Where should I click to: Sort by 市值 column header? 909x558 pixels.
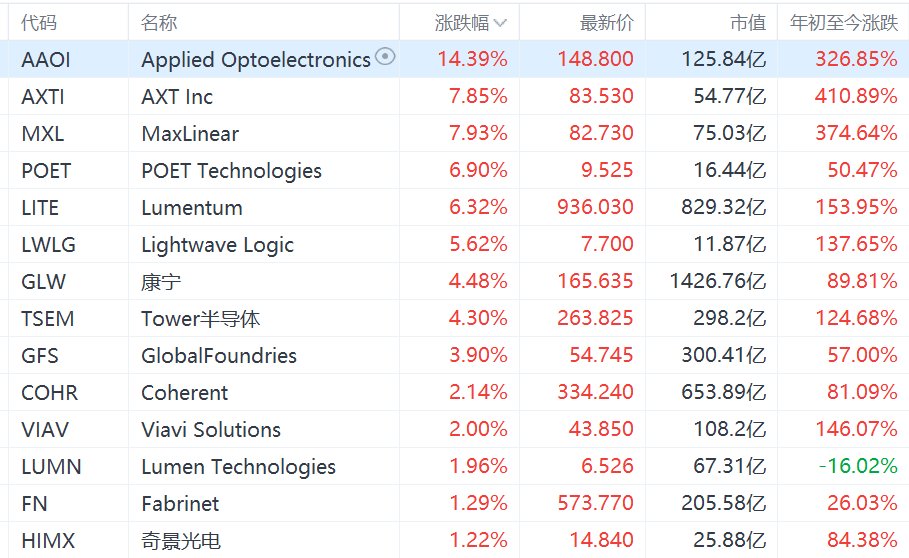click(748, 23)
